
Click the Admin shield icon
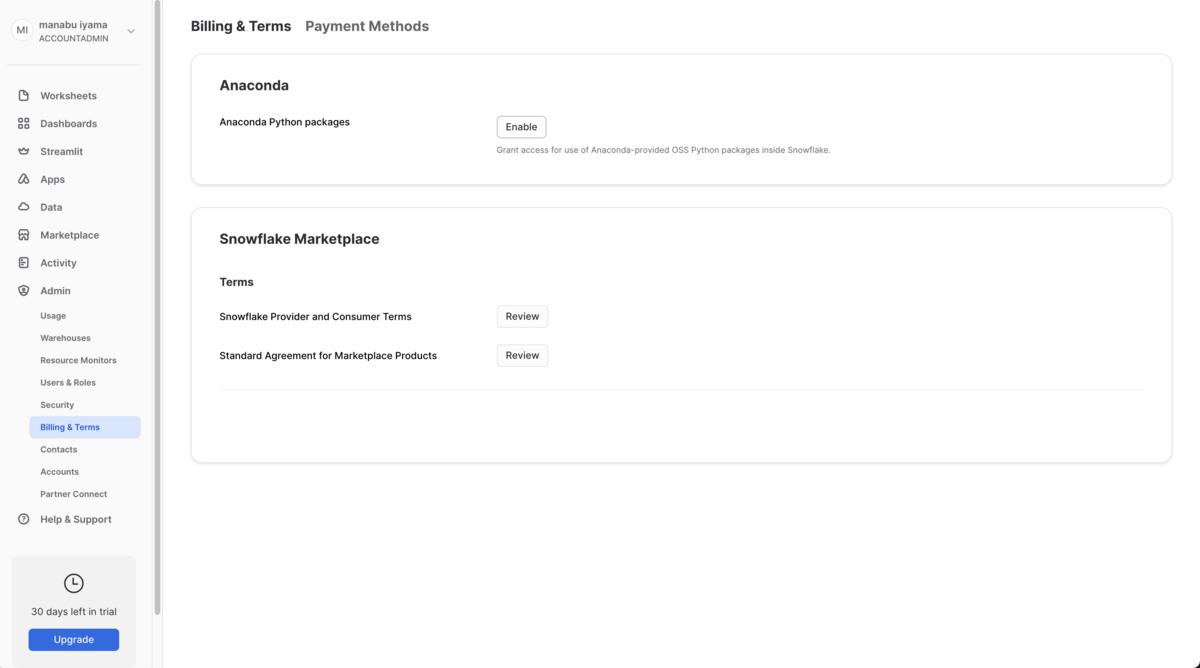point(24,291)
